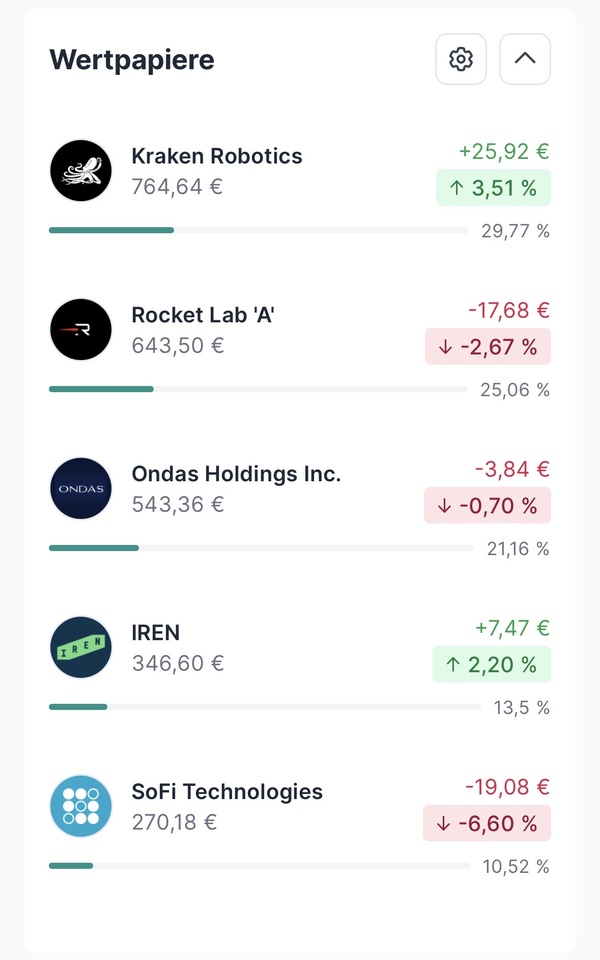Collapse the Wertpapiere section
Viewport: 600px width, 960px height.
(525, 59)
